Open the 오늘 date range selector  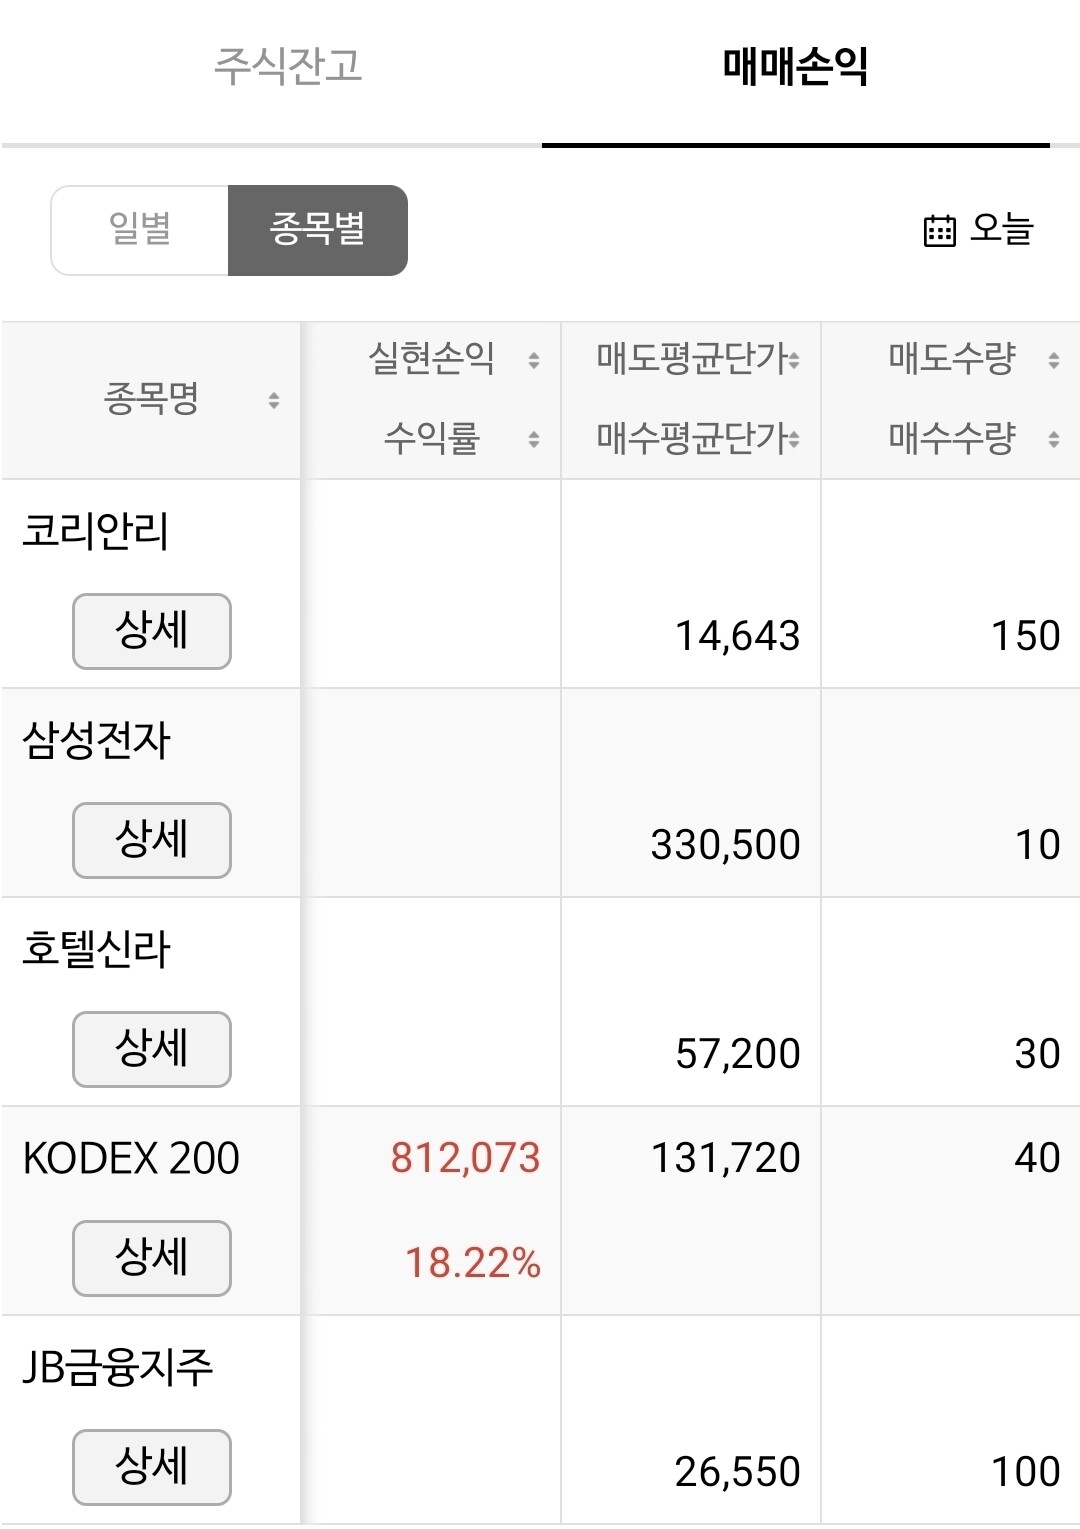pos(978,230)
